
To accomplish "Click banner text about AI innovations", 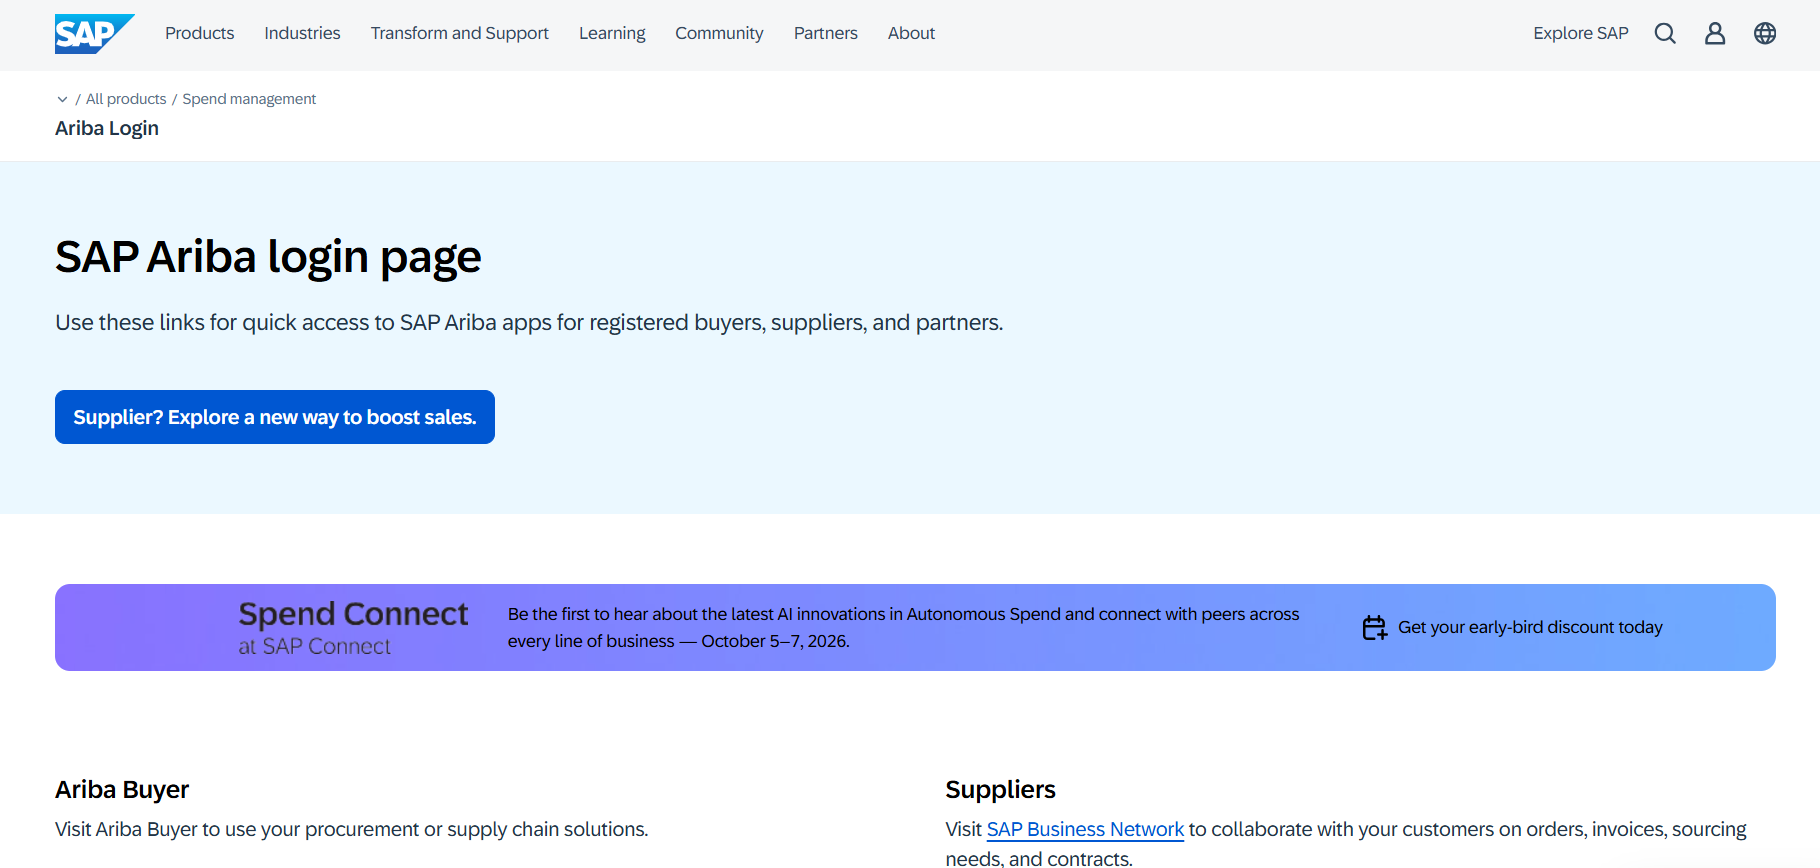I will pos(903,627).
